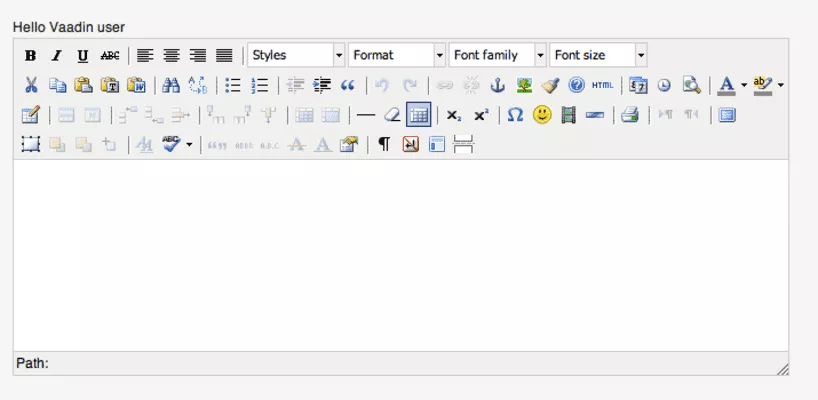Insert a blockquote
818x400 pixels.
click(x=348, y=86)
